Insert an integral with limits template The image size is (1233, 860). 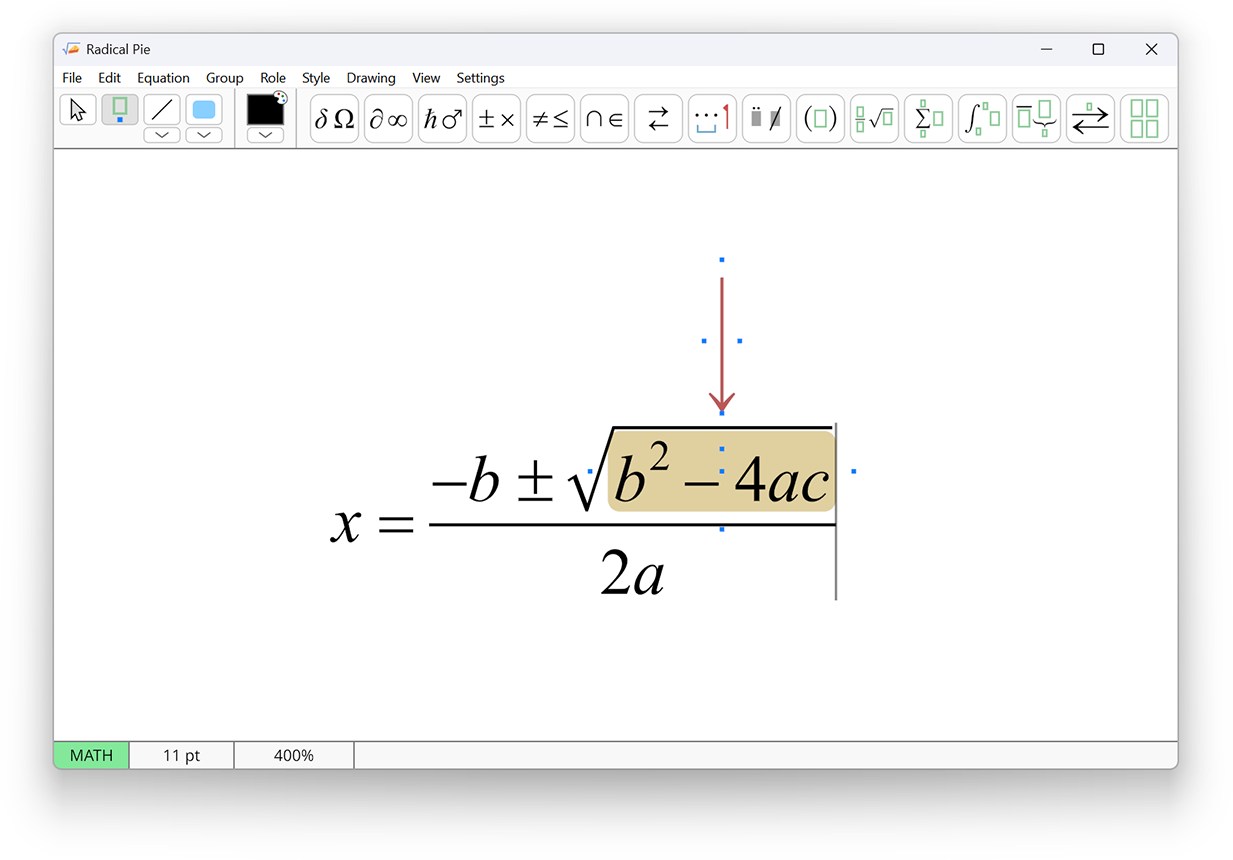[982, 118]
